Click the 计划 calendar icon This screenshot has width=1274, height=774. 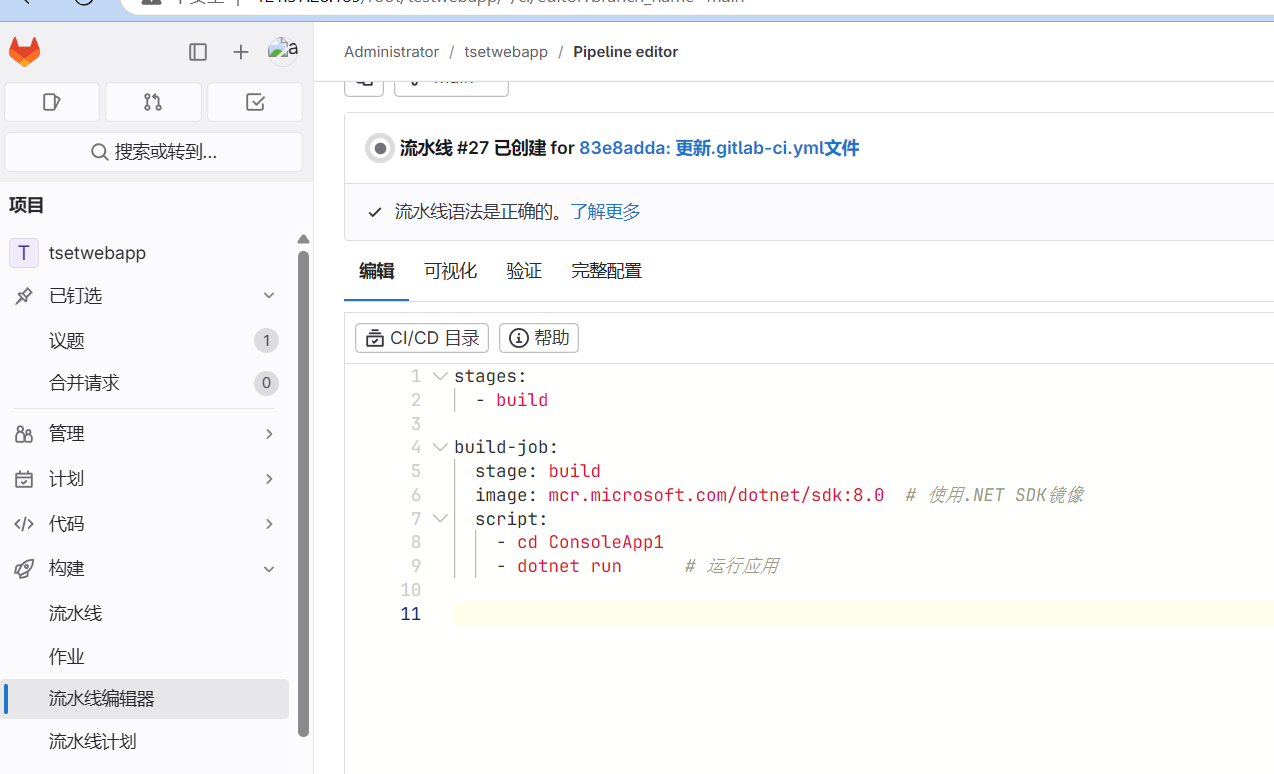[x=24, y=479]
